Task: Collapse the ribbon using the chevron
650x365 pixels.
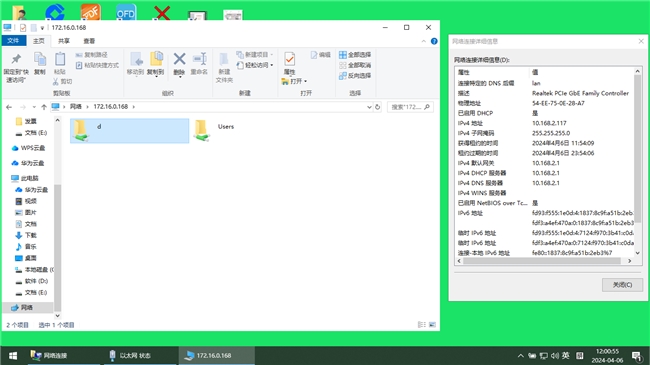Action: coord(424,41)
